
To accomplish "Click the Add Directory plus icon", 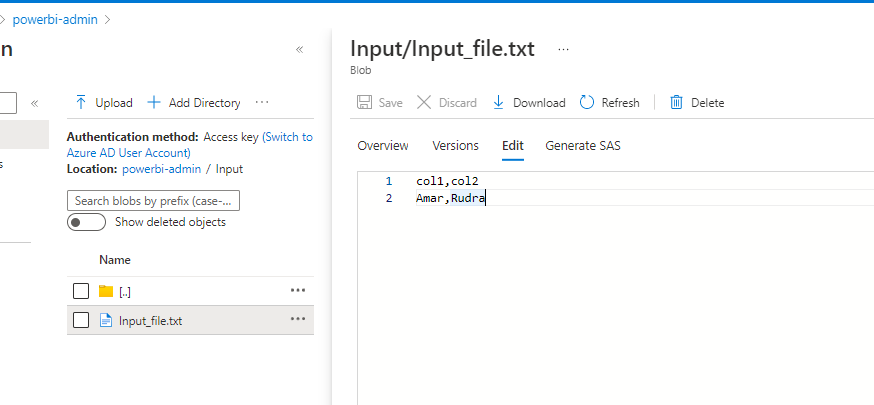I will [154, 103].
